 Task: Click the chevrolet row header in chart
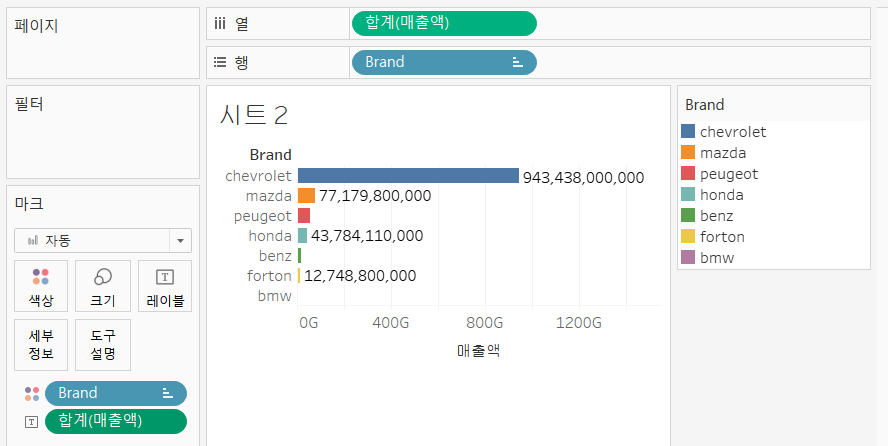pyautogui.click(x=258, y=176)
